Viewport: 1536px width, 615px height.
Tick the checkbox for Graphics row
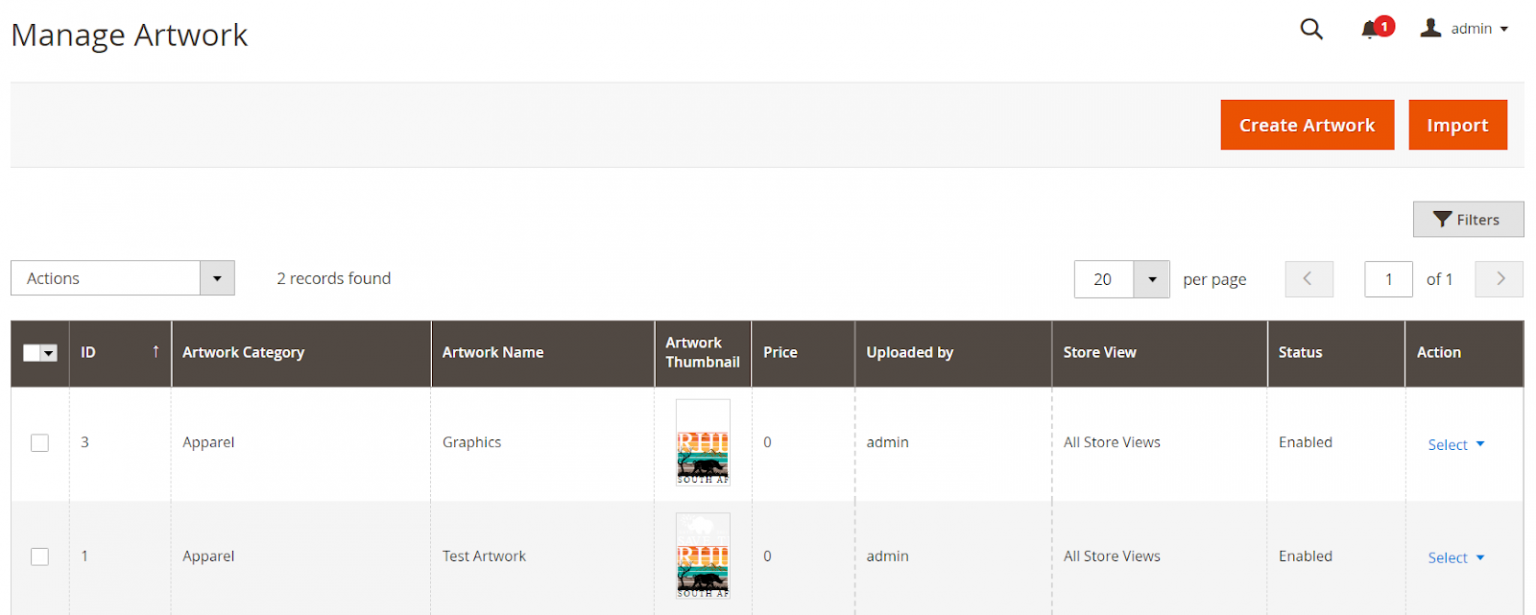coord(40,442)
